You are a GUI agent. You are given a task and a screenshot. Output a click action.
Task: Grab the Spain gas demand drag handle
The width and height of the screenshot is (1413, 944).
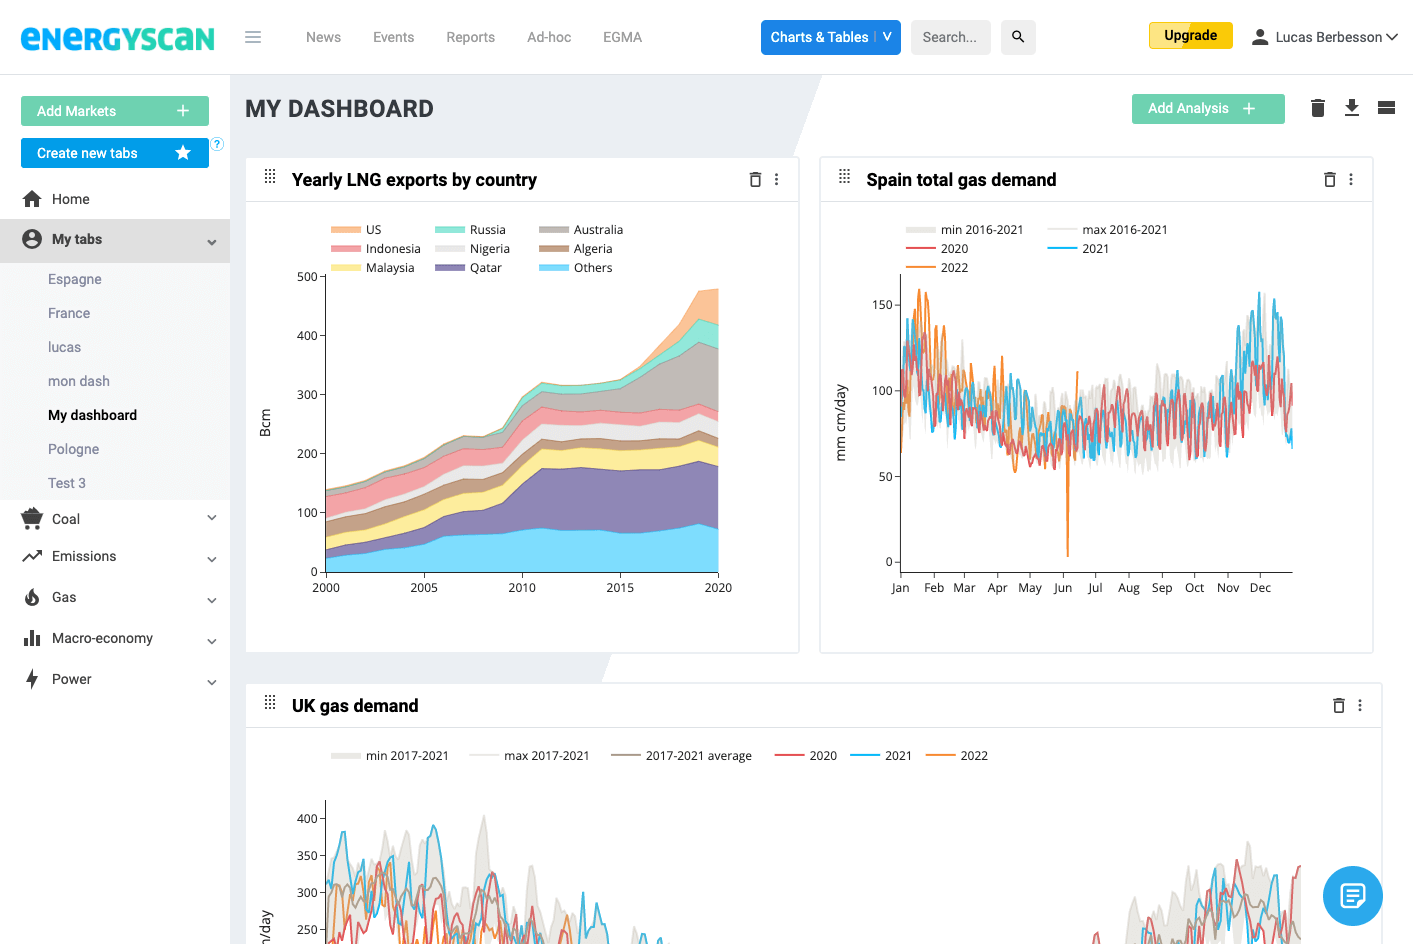(x=845, y=176)
